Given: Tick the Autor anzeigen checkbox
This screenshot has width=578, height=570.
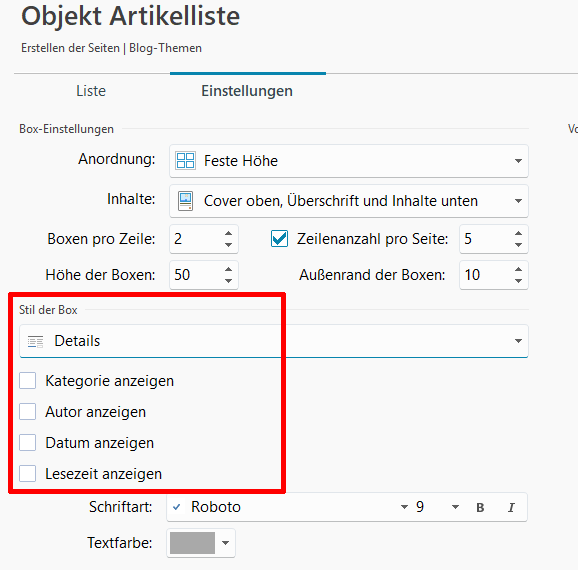Looking at the screenshot, I should click(28, 411).
